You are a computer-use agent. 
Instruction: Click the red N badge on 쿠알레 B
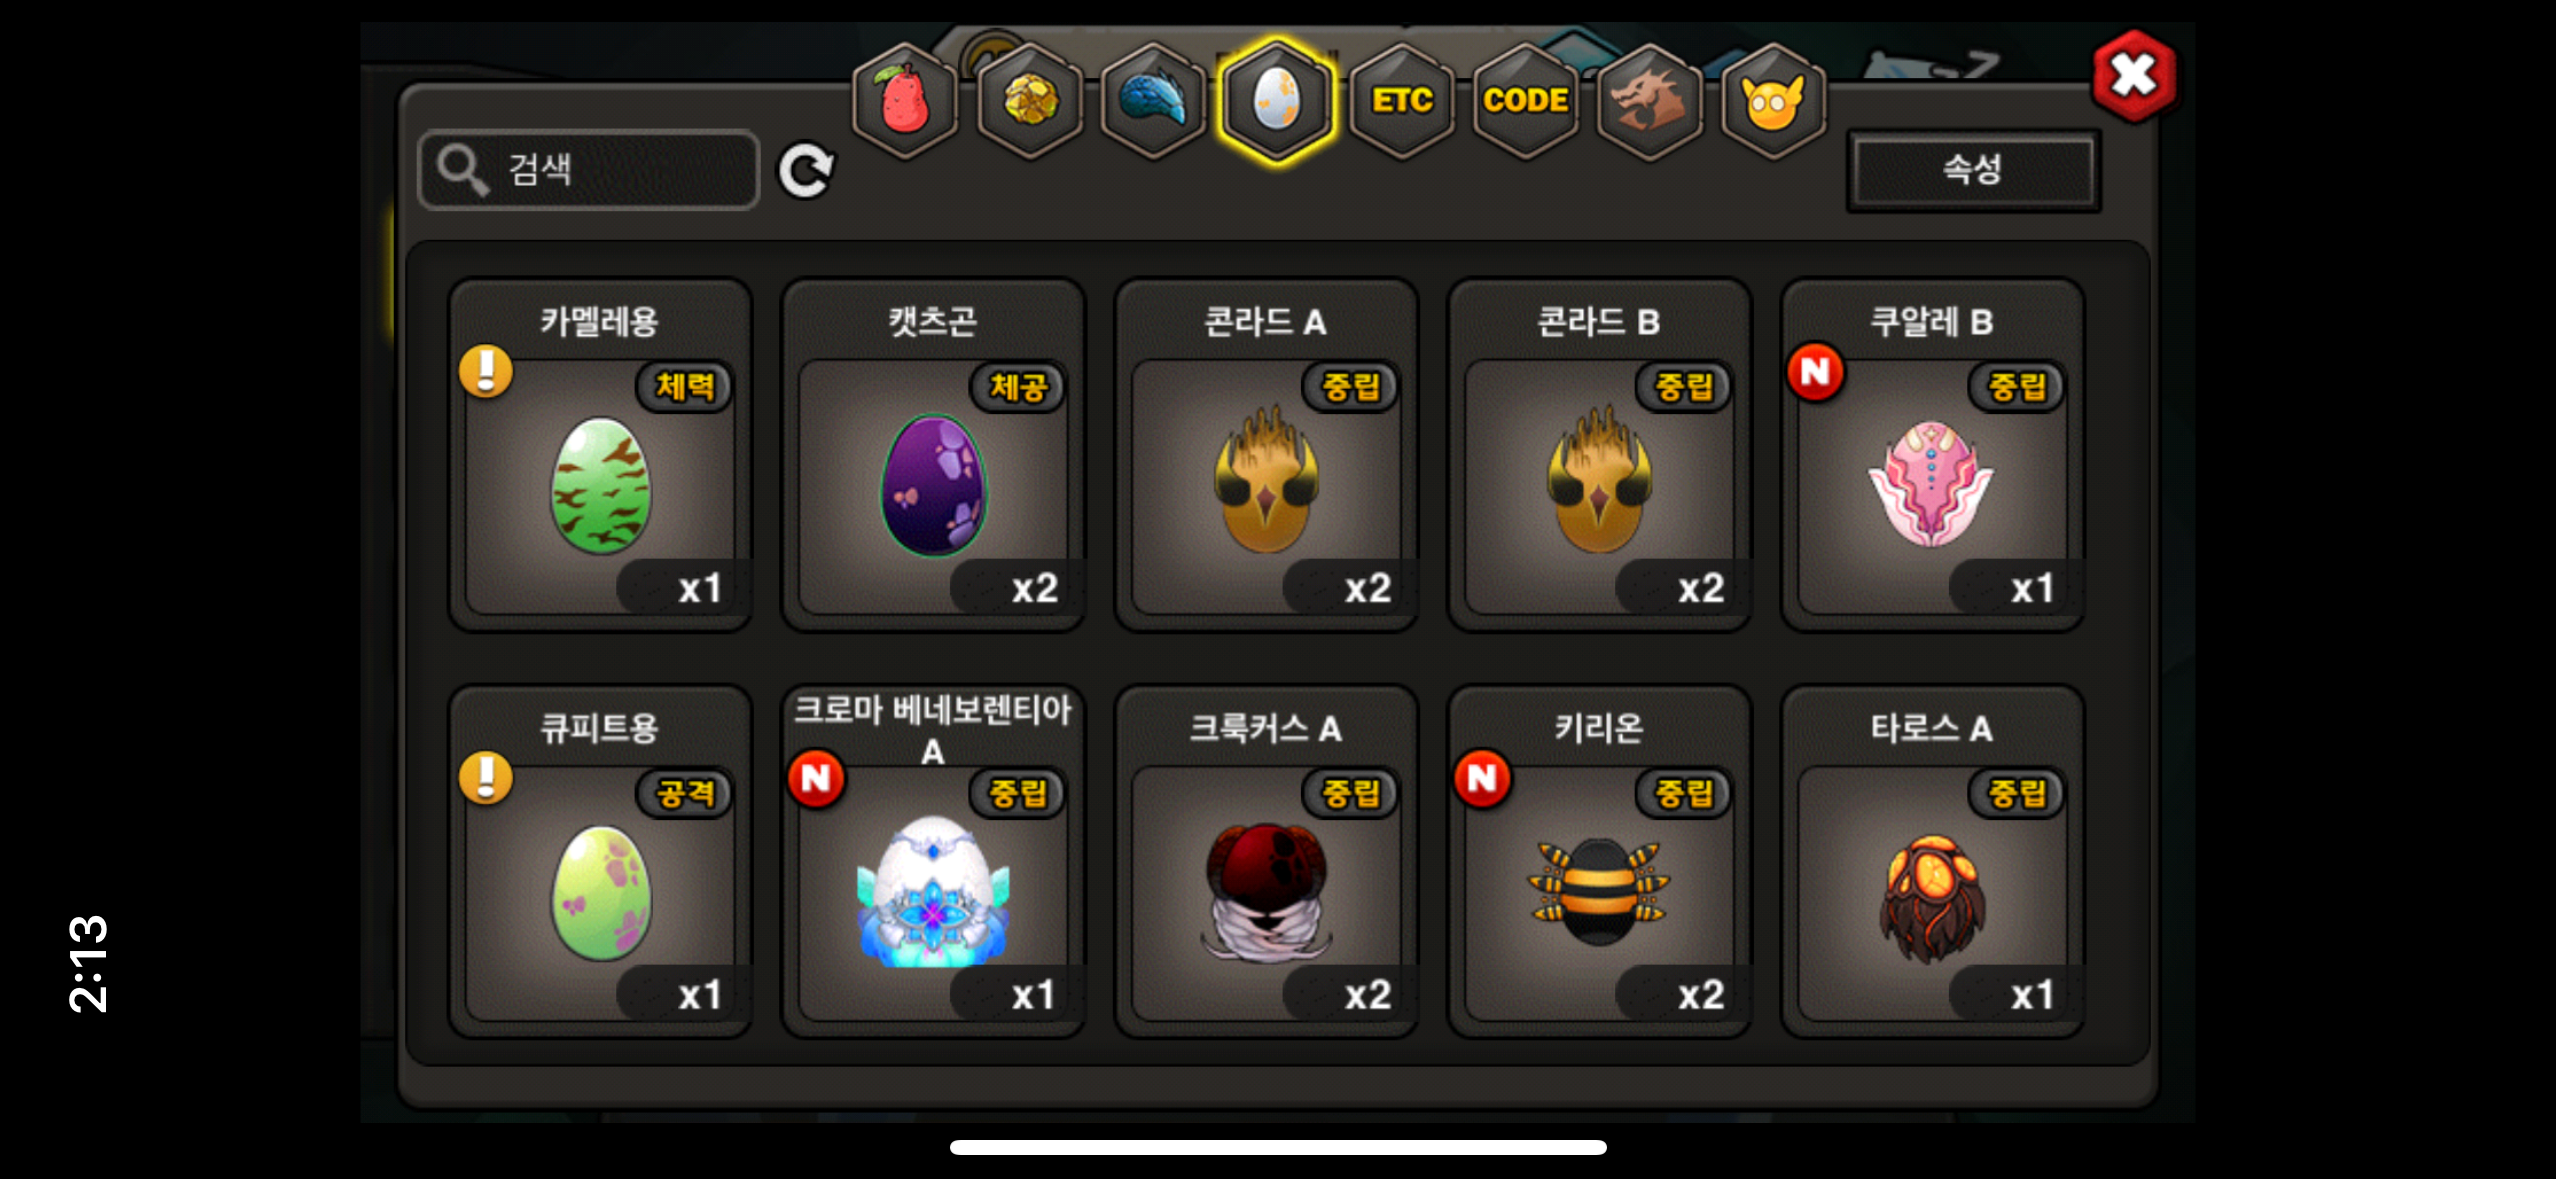tap(1815, 373)
